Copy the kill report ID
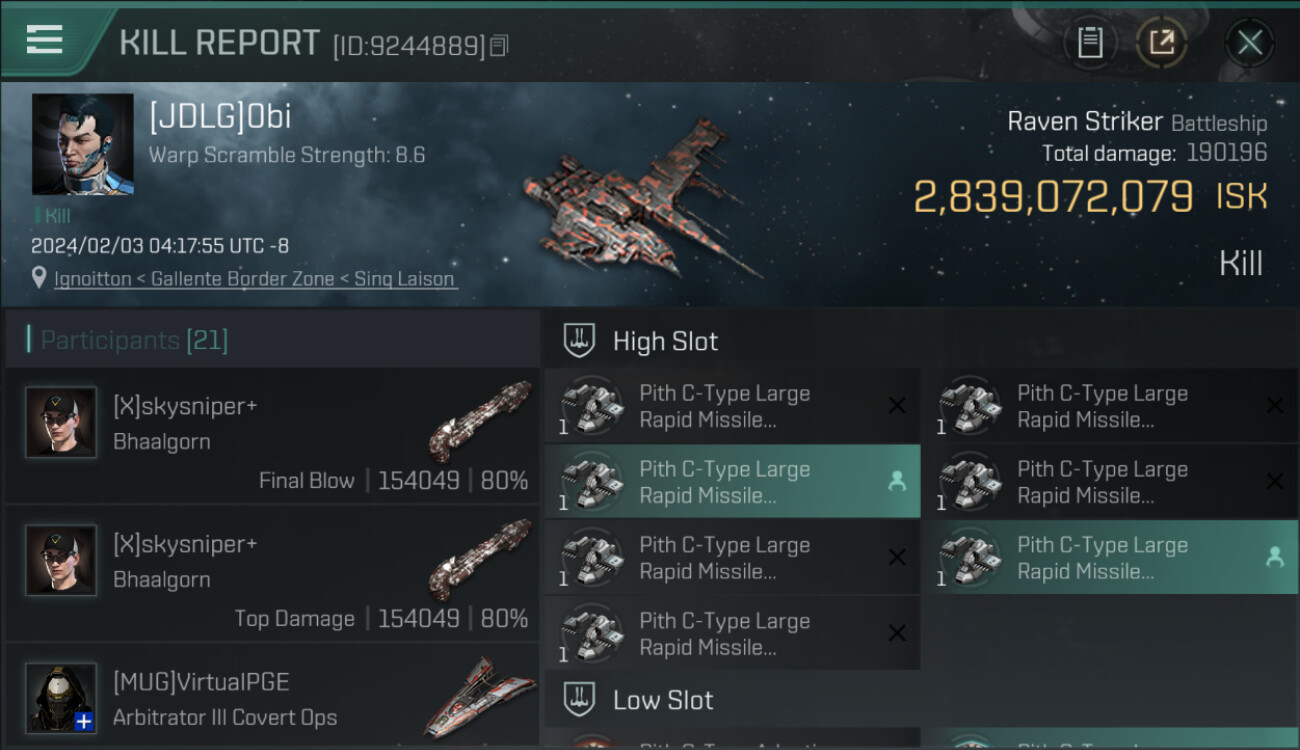 point(499,45)
